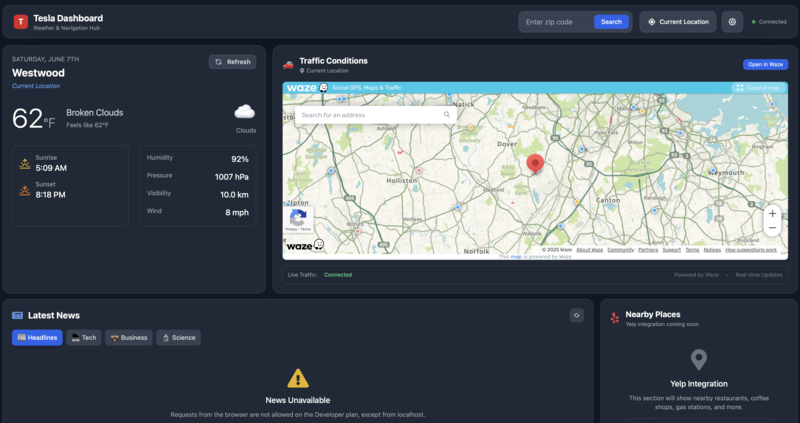Click the red location pin on map
Screen dimensions: 800x423
click(x=535, y=164)
